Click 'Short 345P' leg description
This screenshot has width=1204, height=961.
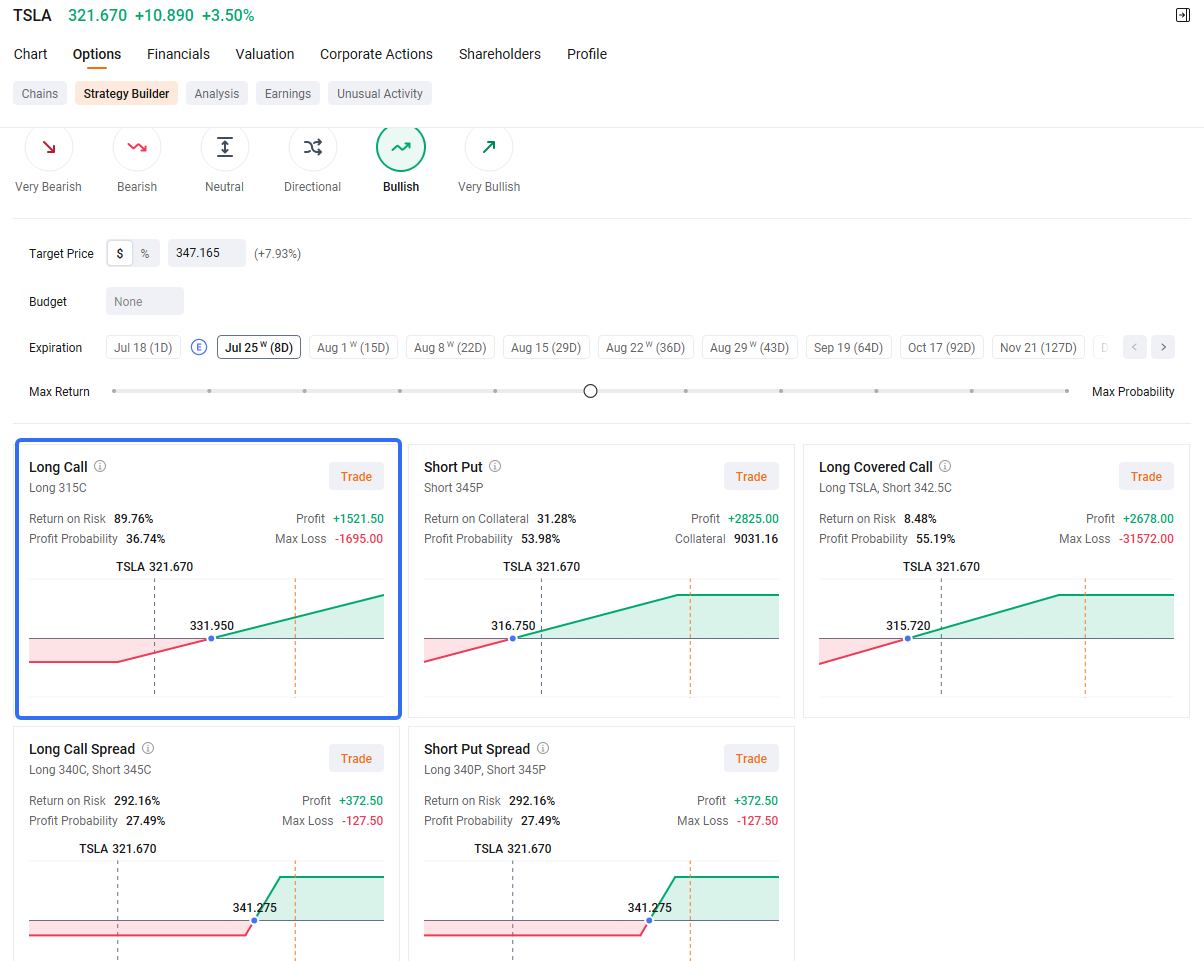point(453,488)
